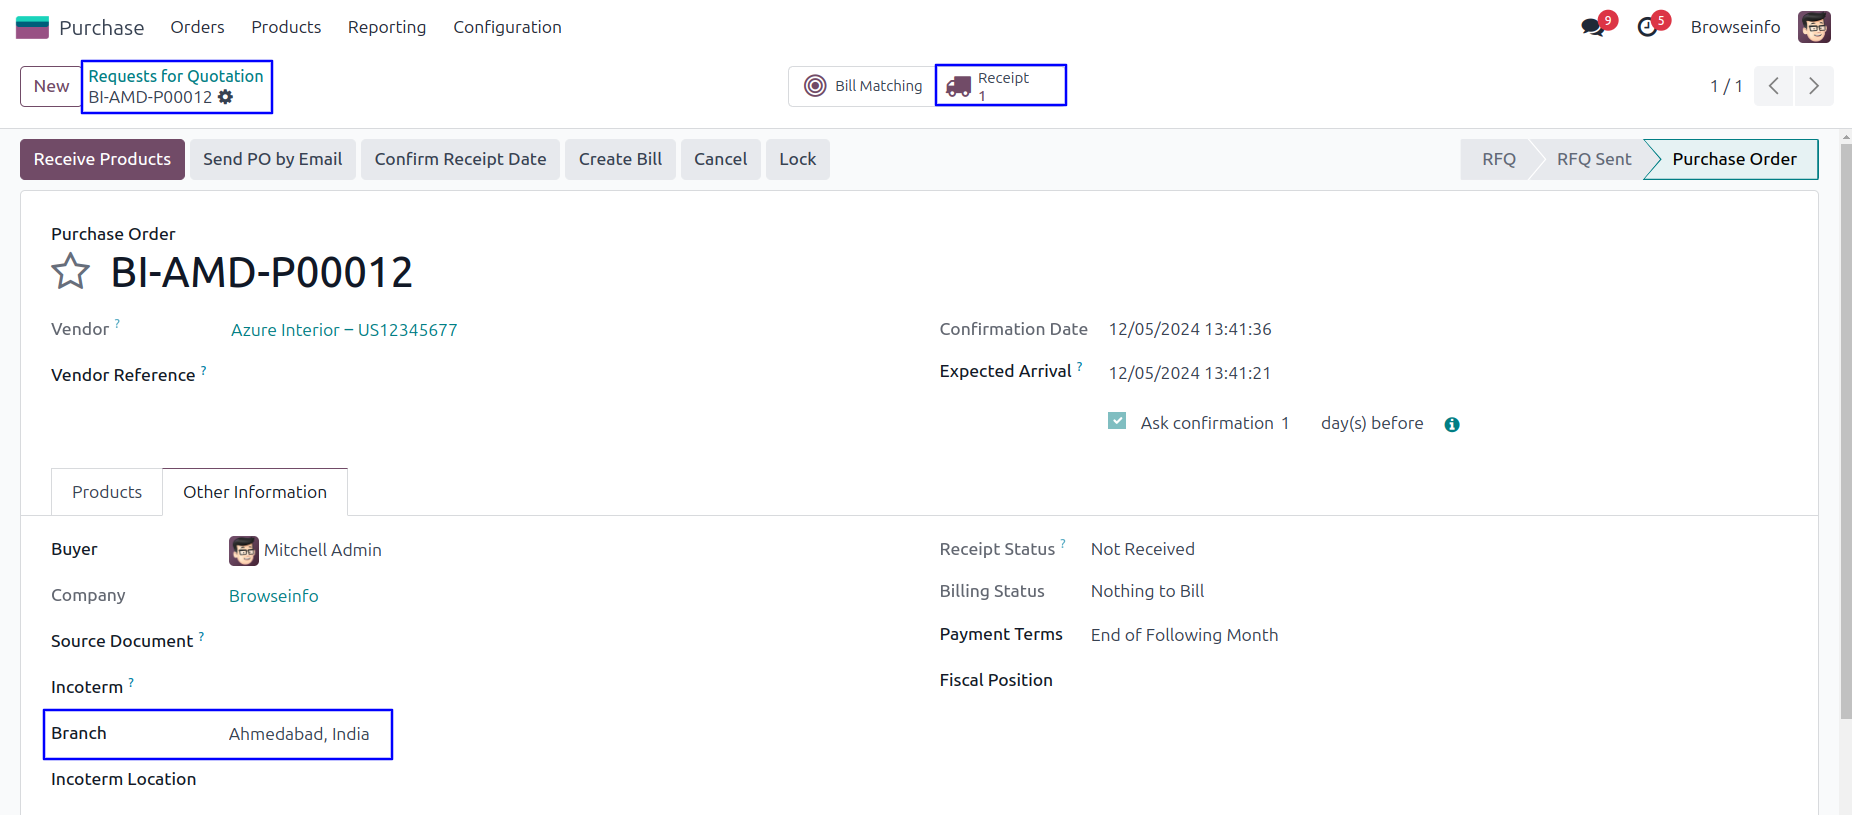Click the Vendor help question mark
This screenshot has width=1852, height=815.
[117, 323]
